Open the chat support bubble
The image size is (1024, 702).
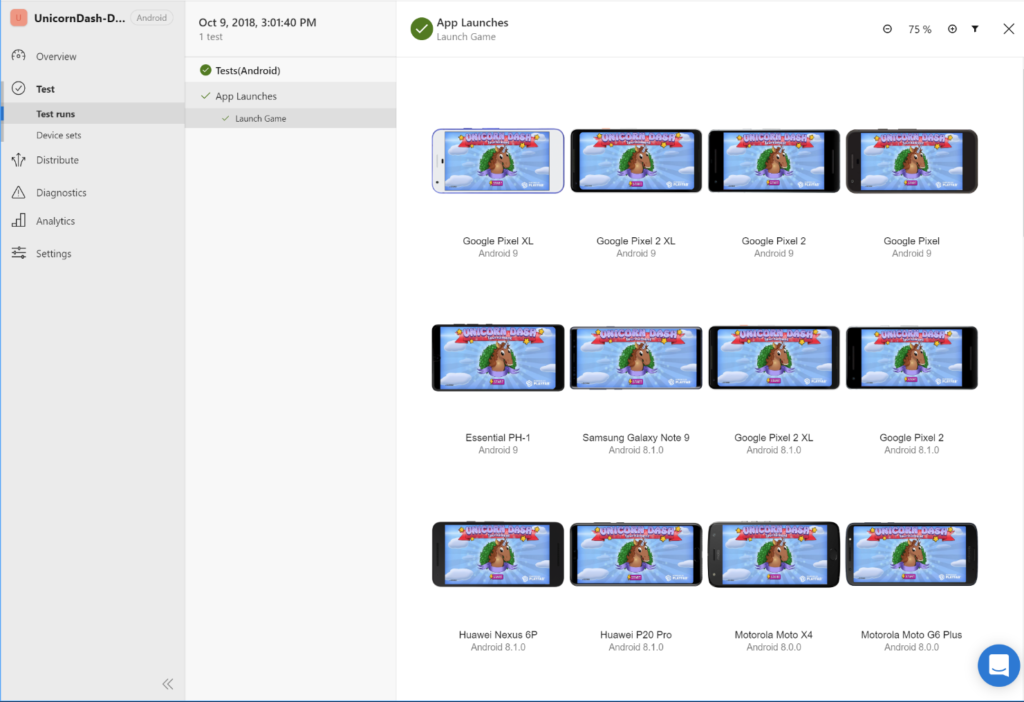pyautogui.click(x=998, y=665)
